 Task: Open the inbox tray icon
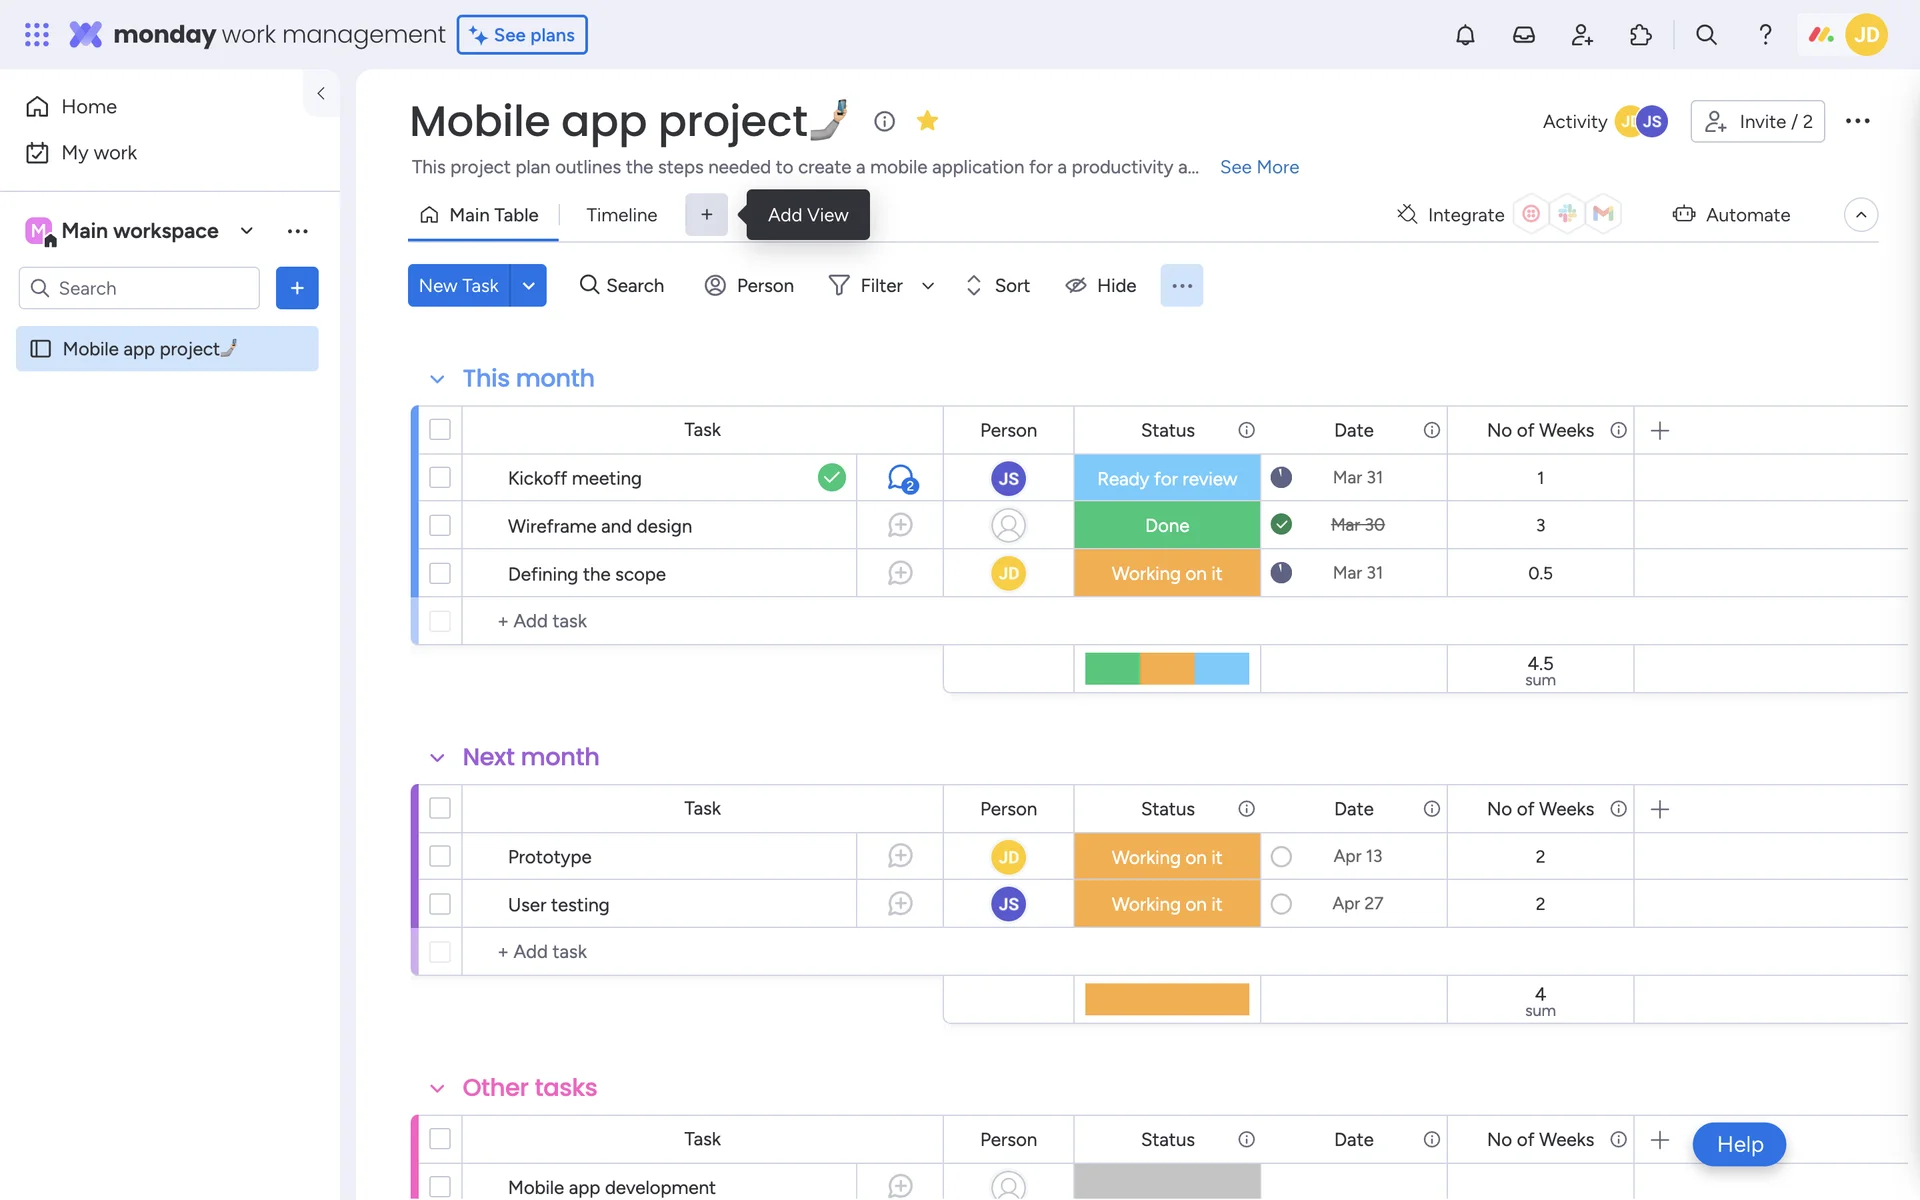[1523, 35]
